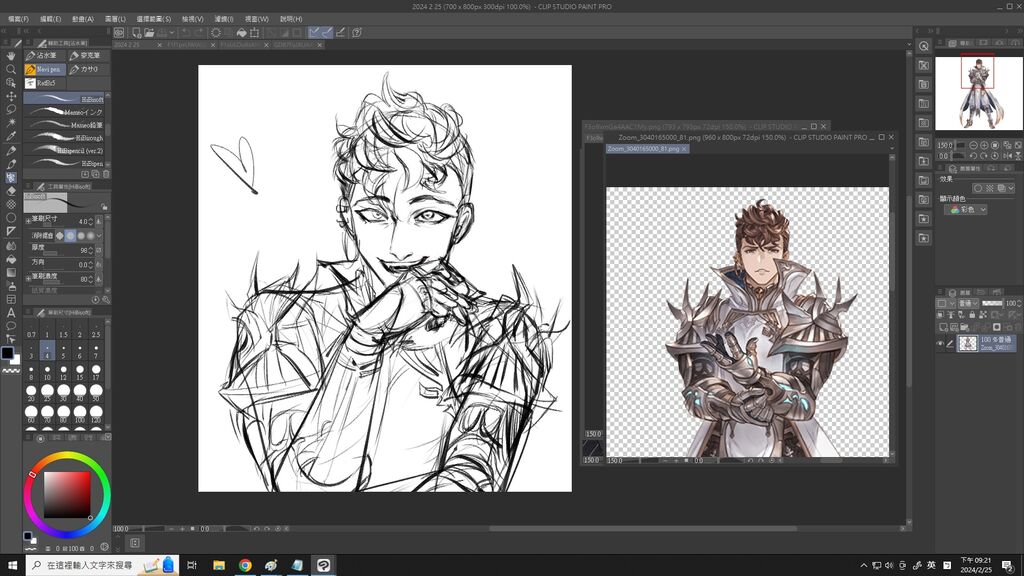Select the Lasso selection tool
The width and height of the screenshot is (1024, 576).
coord(11,109)
